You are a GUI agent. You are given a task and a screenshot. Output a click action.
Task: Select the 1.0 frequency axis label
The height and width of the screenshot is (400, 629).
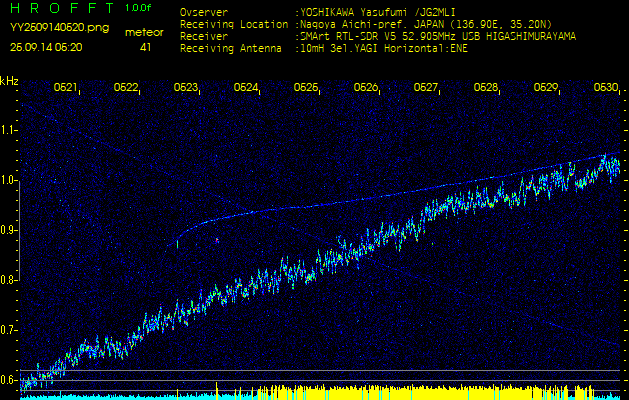pos(9,180)
